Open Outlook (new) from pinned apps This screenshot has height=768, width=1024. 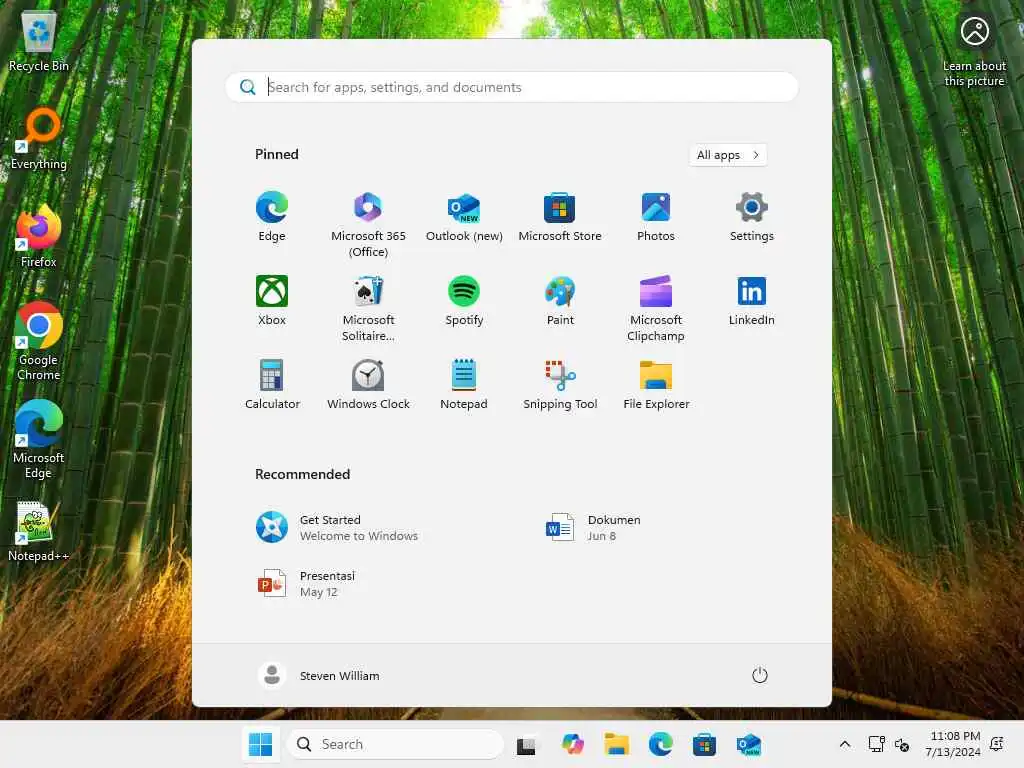[464, 217]
